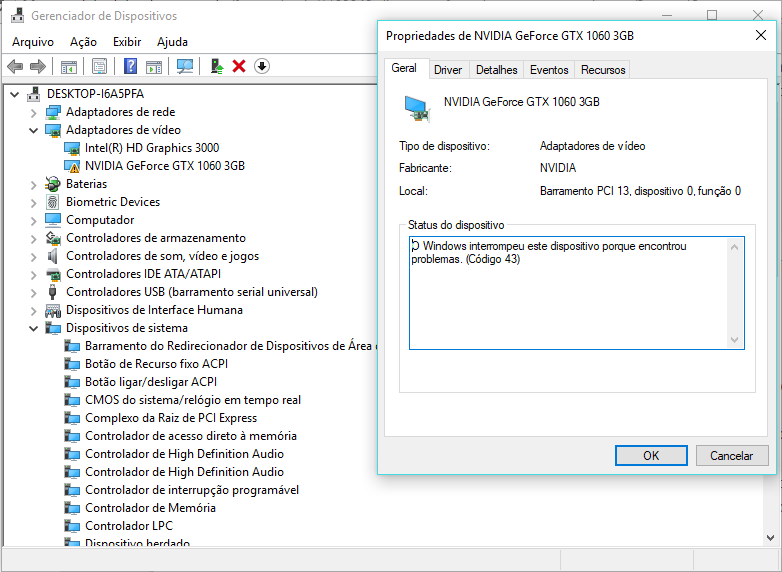Image resolution: width=782 pixels, height=572 pixels.
Task: Click the Intel(R) HD Graphics 3000 icon
Action: point(72,148)
